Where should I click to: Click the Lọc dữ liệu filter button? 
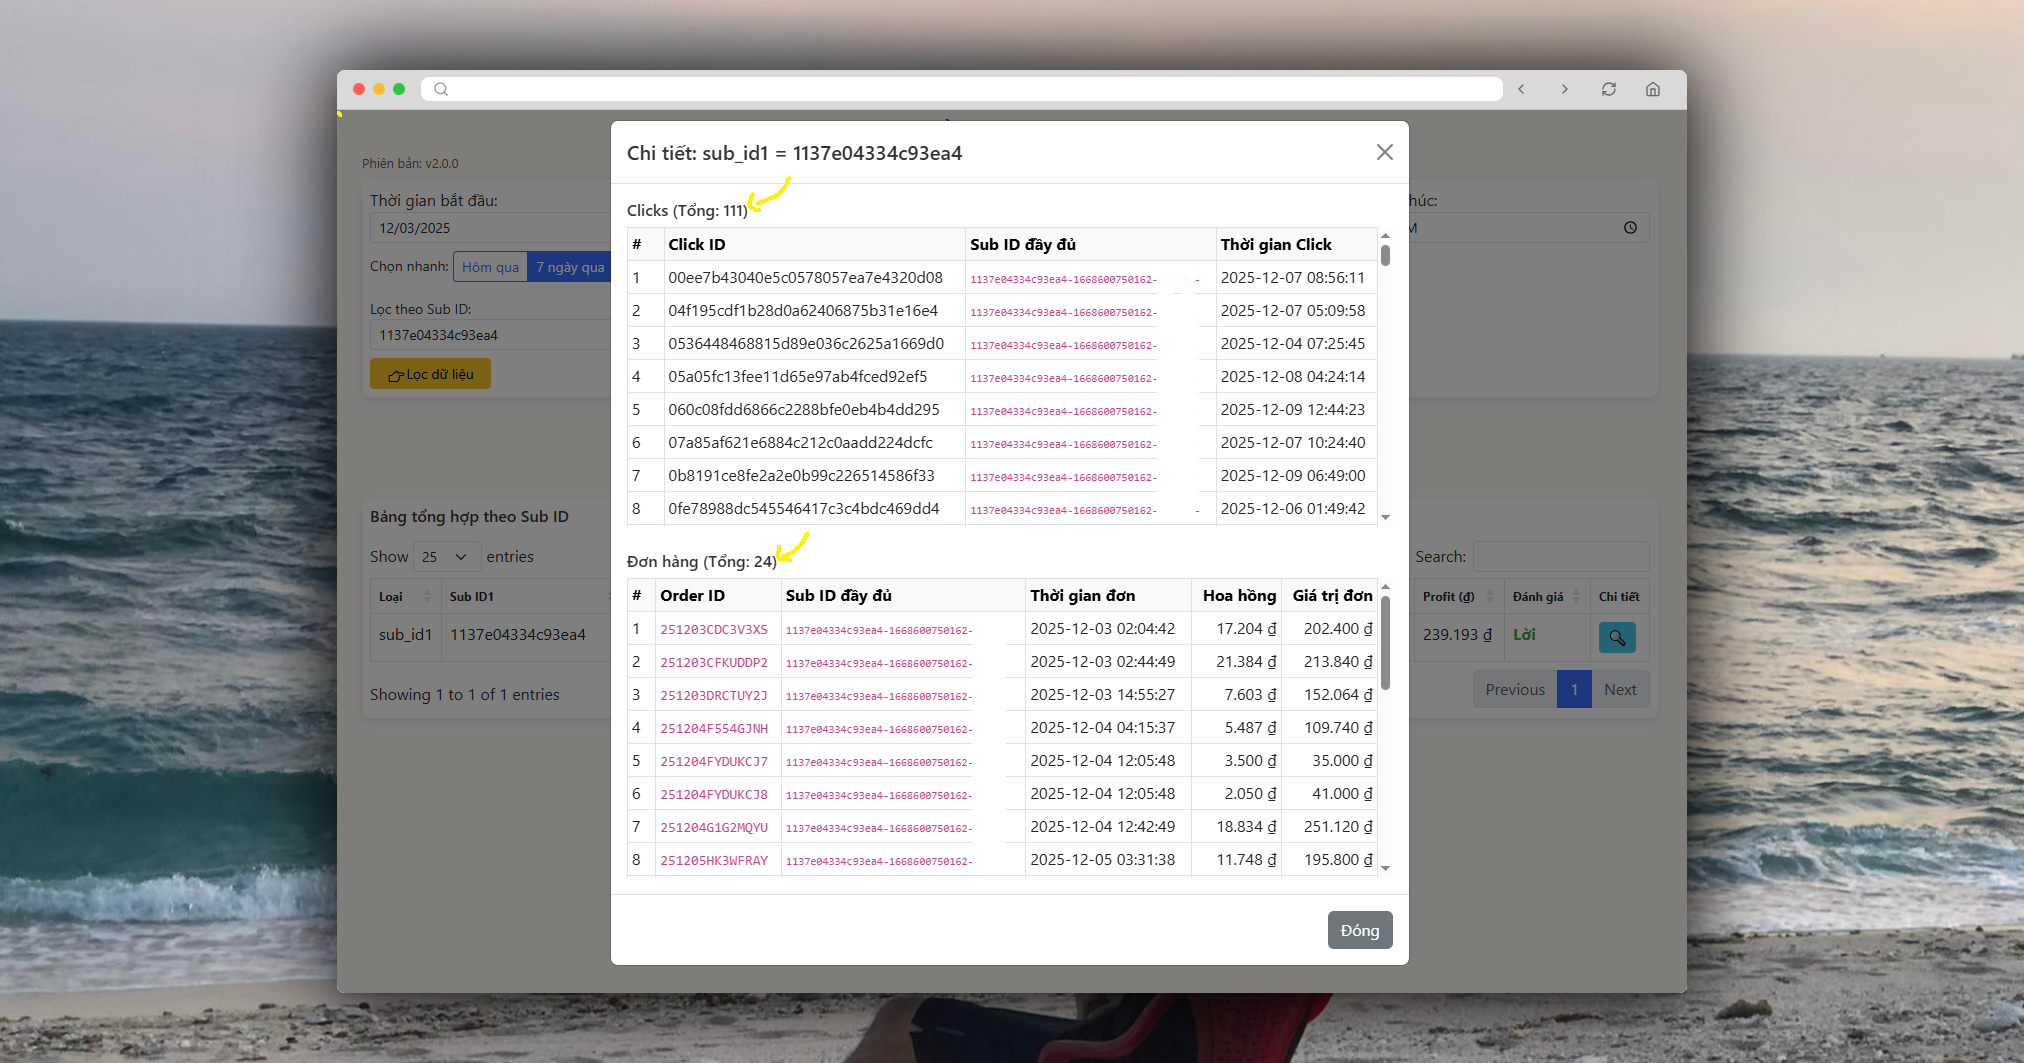point(430,374)
